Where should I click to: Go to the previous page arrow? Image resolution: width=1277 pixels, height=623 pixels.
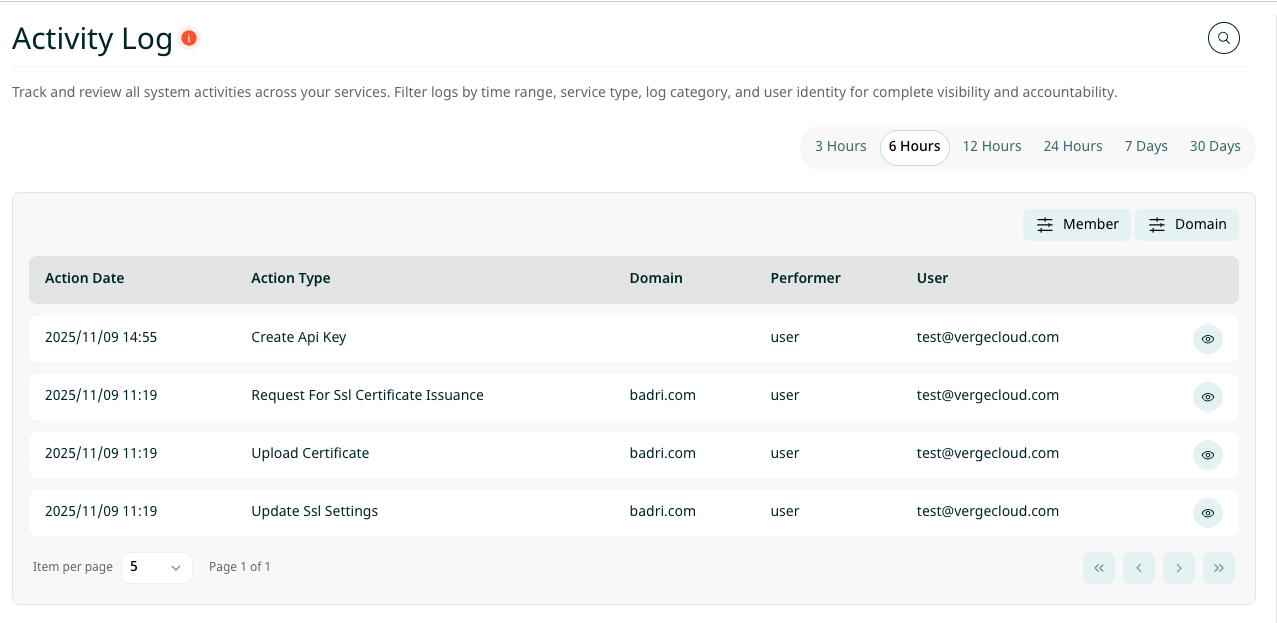[1138, 568]
